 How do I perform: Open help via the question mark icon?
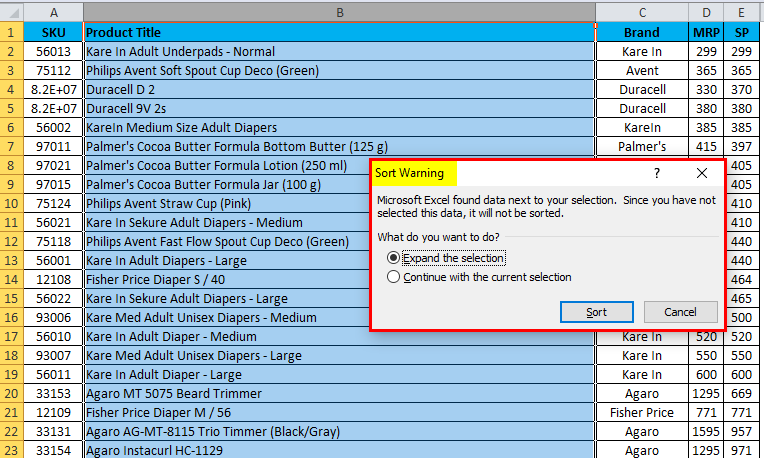coord(656,173)
